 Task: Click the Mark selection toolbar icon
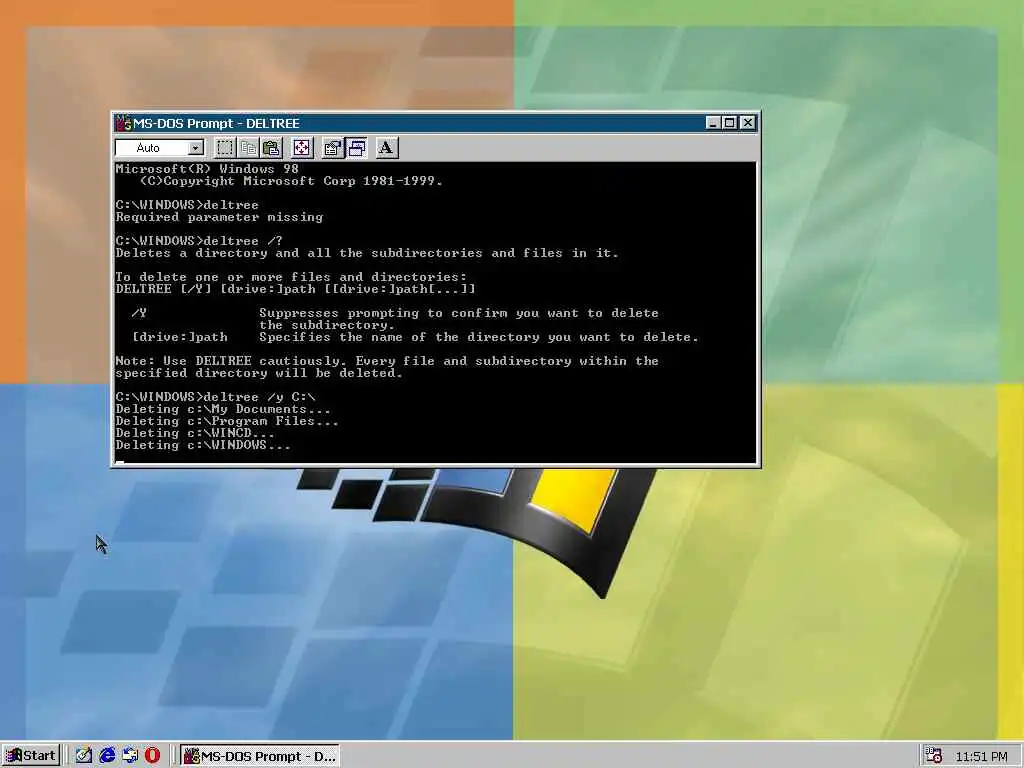click(225, 148)
